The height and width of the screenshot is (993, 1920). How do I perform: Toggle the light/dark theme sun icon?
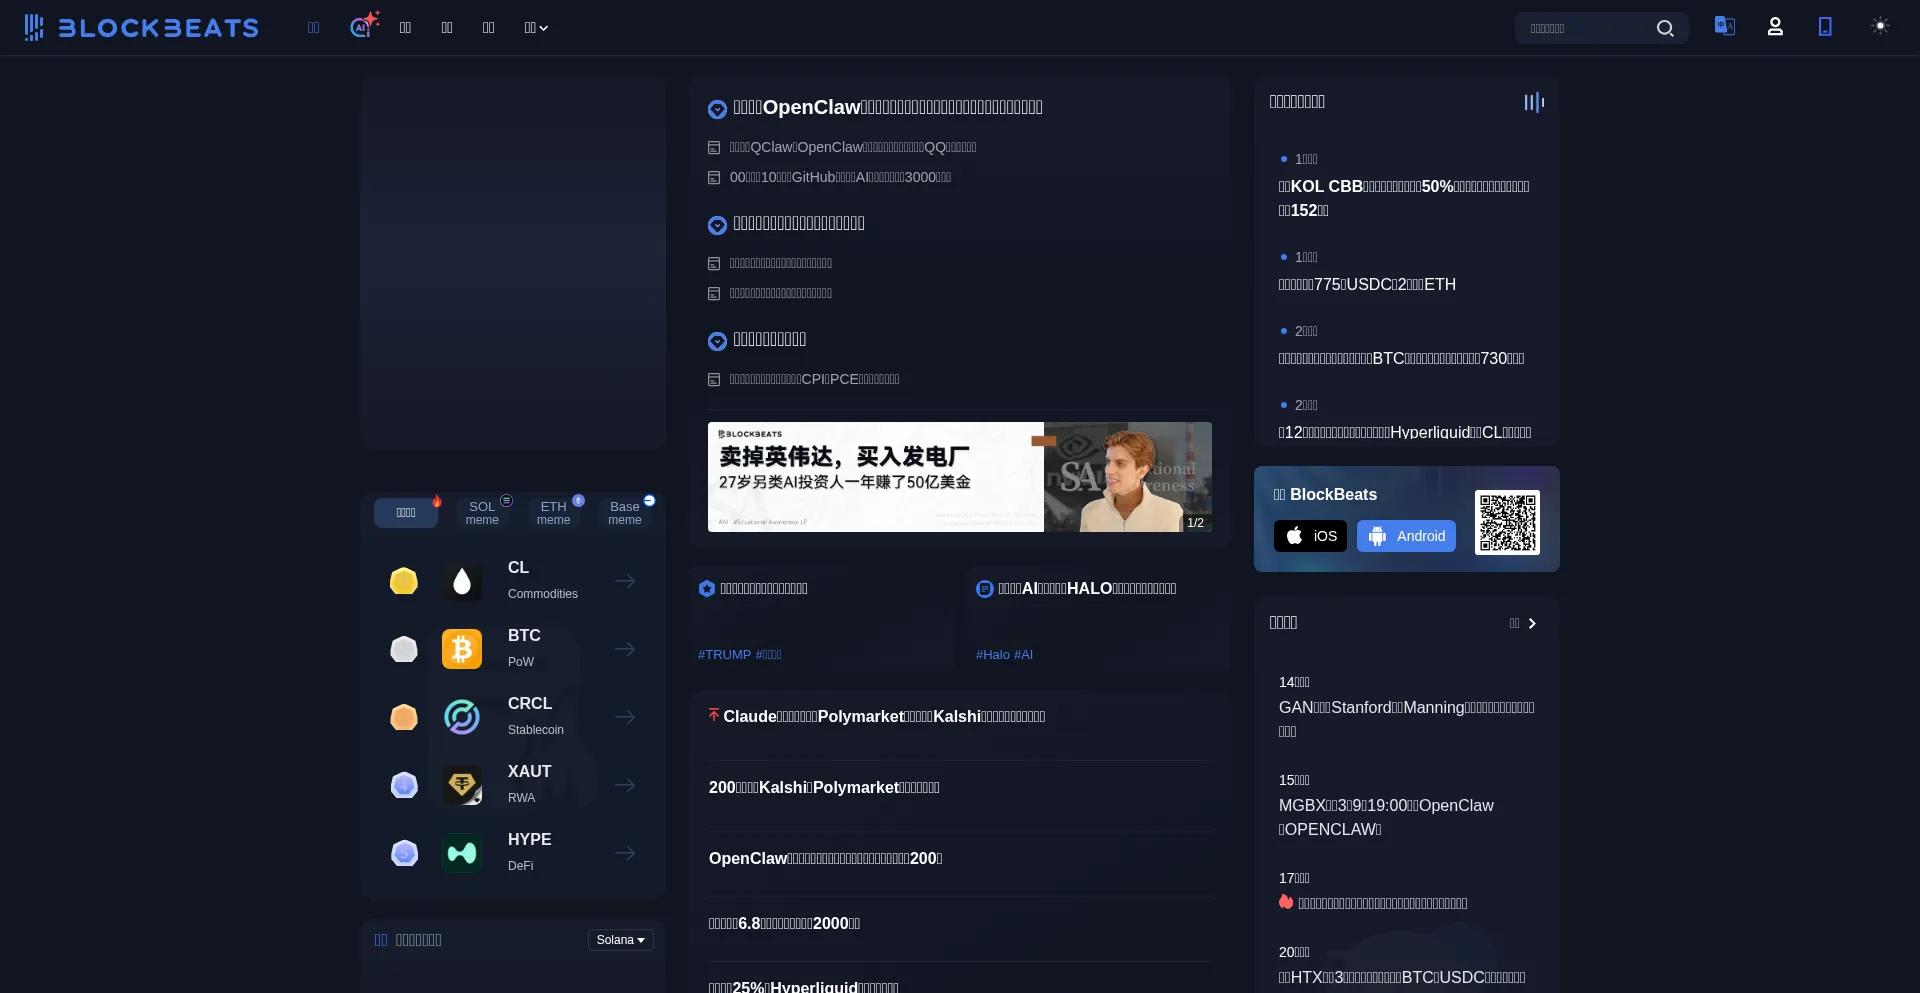coord(1880,26)
